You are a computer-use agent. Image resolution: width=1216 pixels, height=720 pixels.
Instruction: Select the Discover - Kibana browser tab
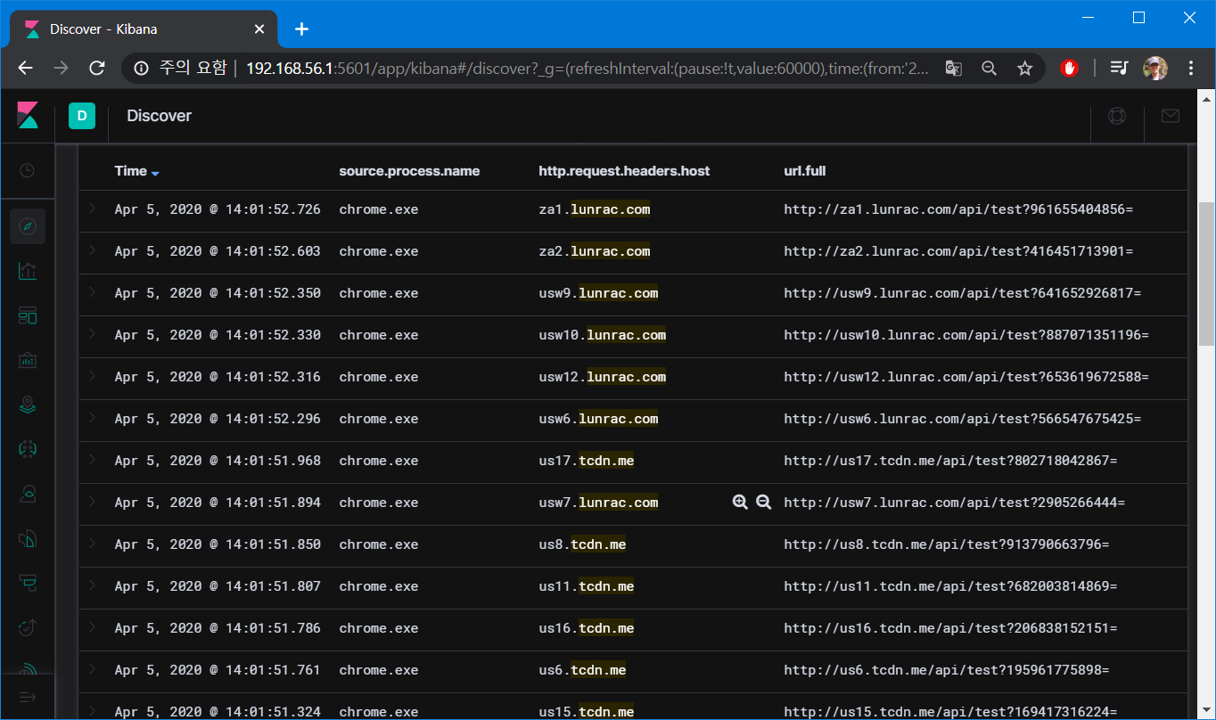coord(142,29)
